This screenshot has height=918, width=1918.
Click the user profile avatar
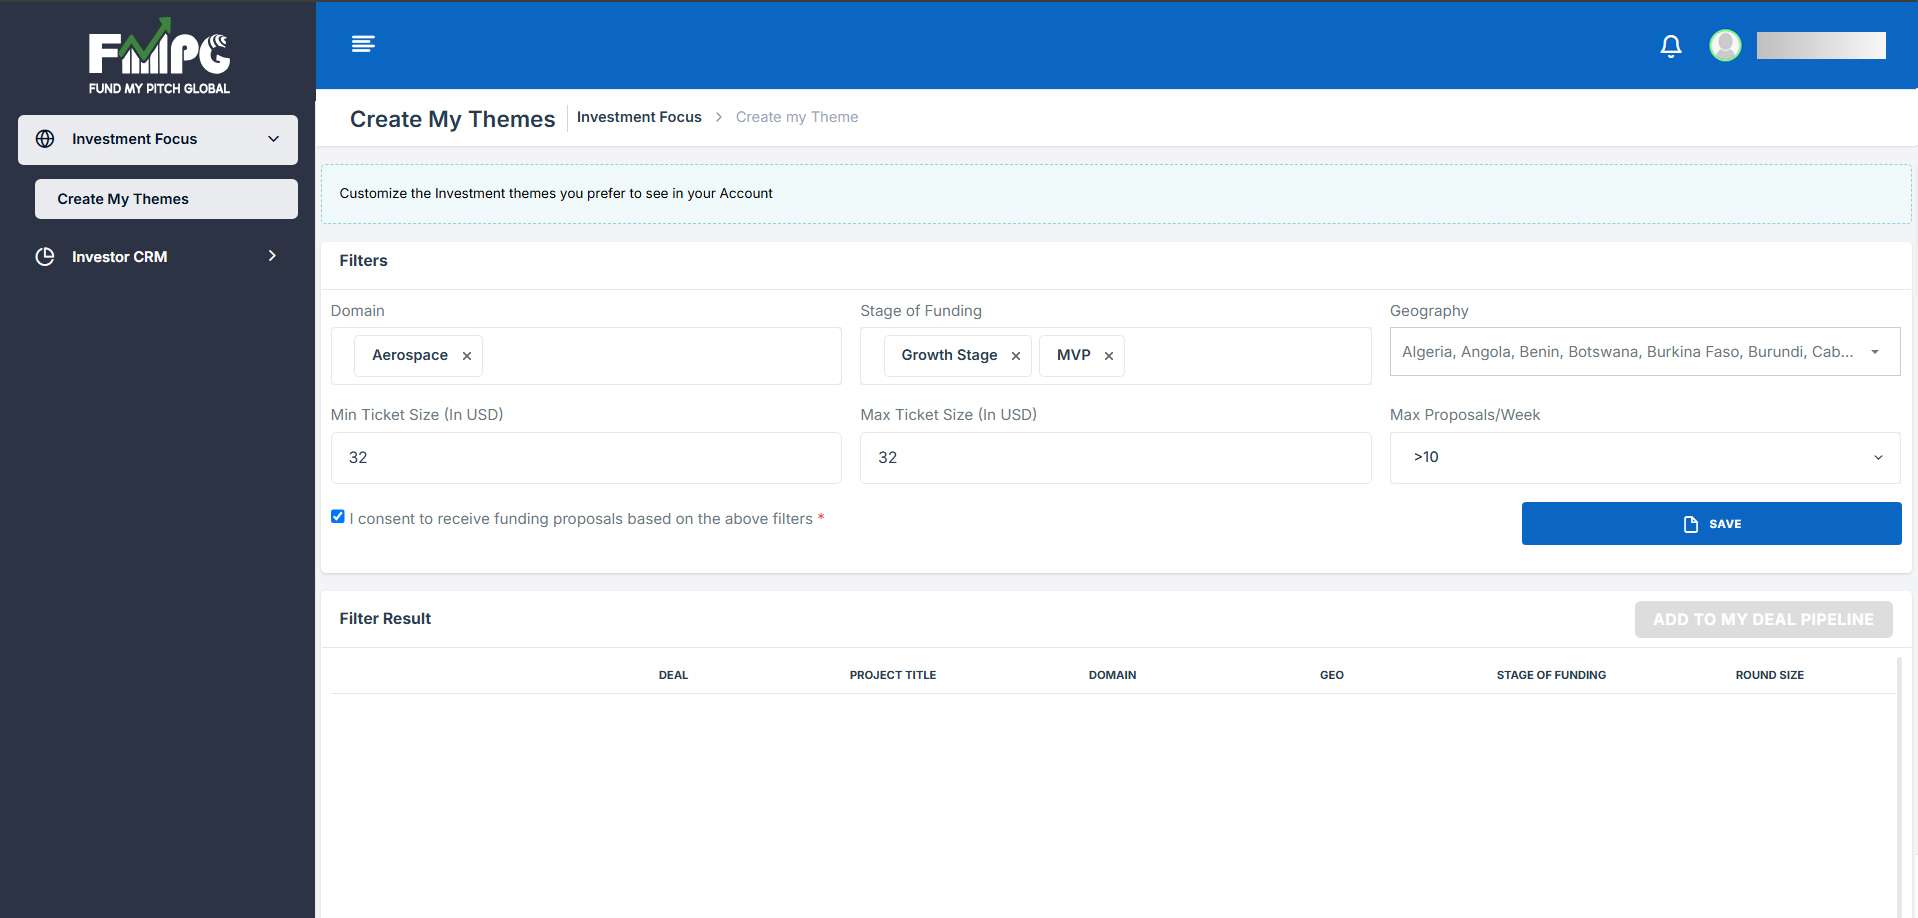pyautogui.click(x=1724, y=45)
